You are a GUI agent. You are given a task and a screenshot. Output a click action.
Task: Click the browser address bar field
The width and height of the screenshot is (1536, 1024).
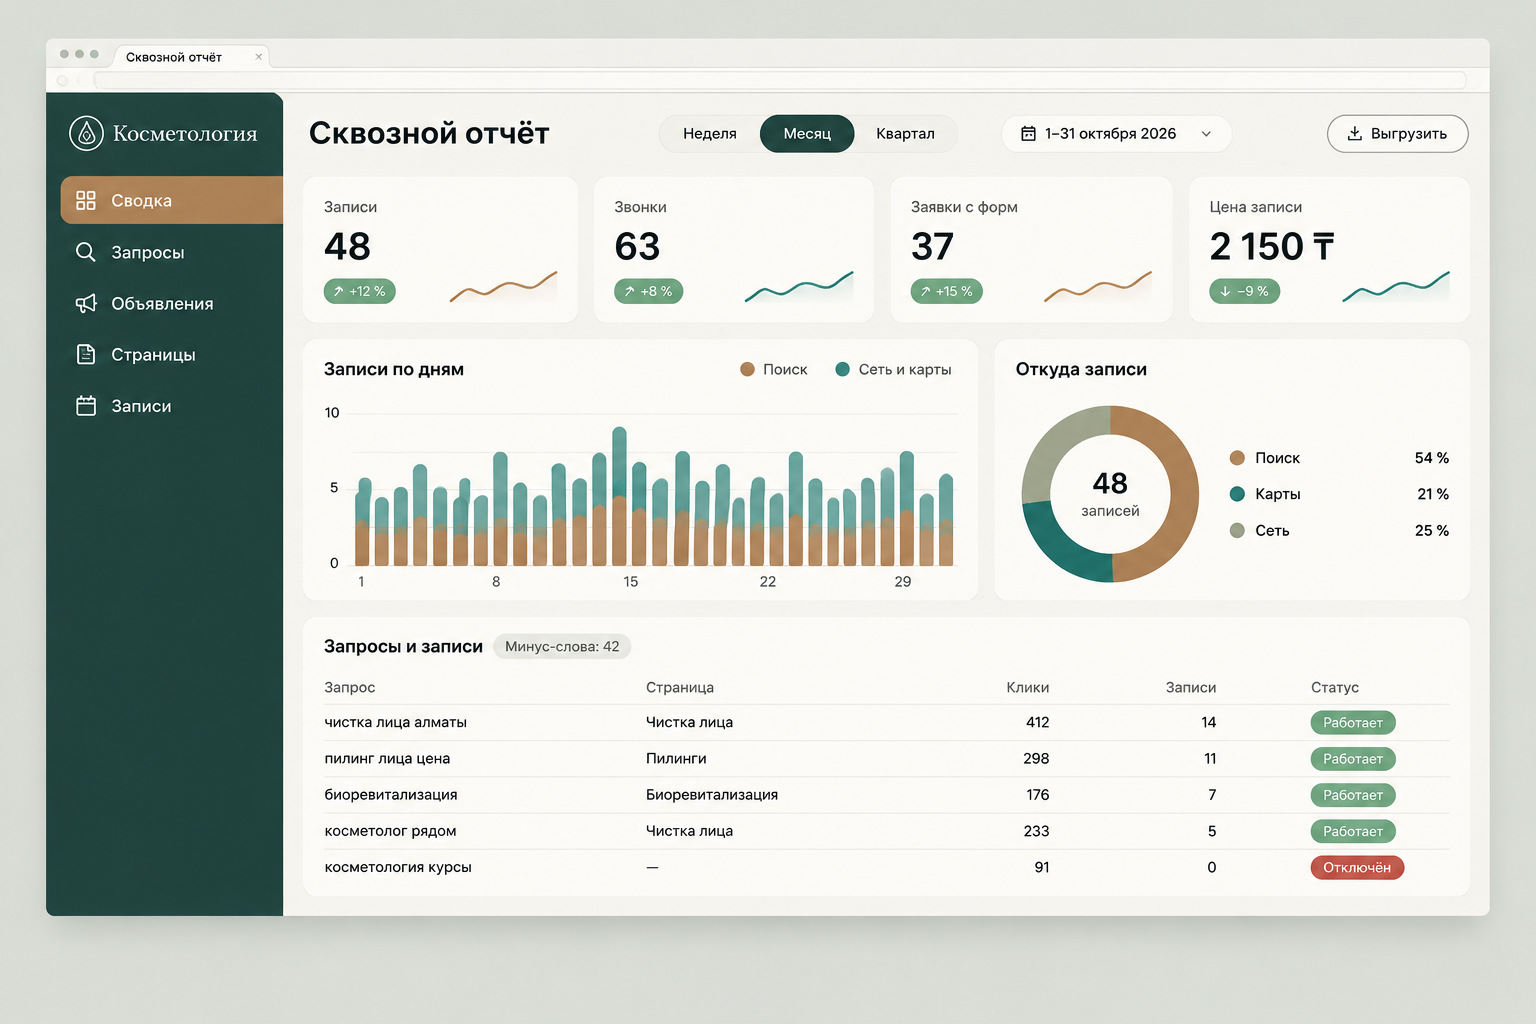click(780, 80)
